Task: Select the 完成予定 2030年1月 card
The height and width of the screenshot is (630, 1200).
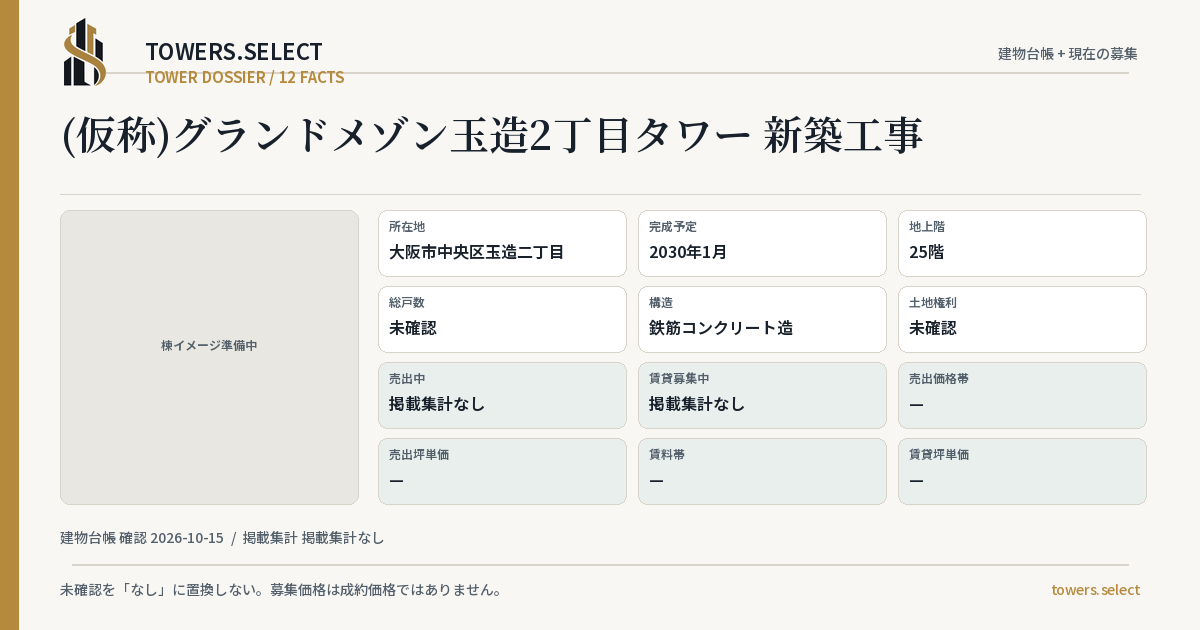Action: point(762,243)
